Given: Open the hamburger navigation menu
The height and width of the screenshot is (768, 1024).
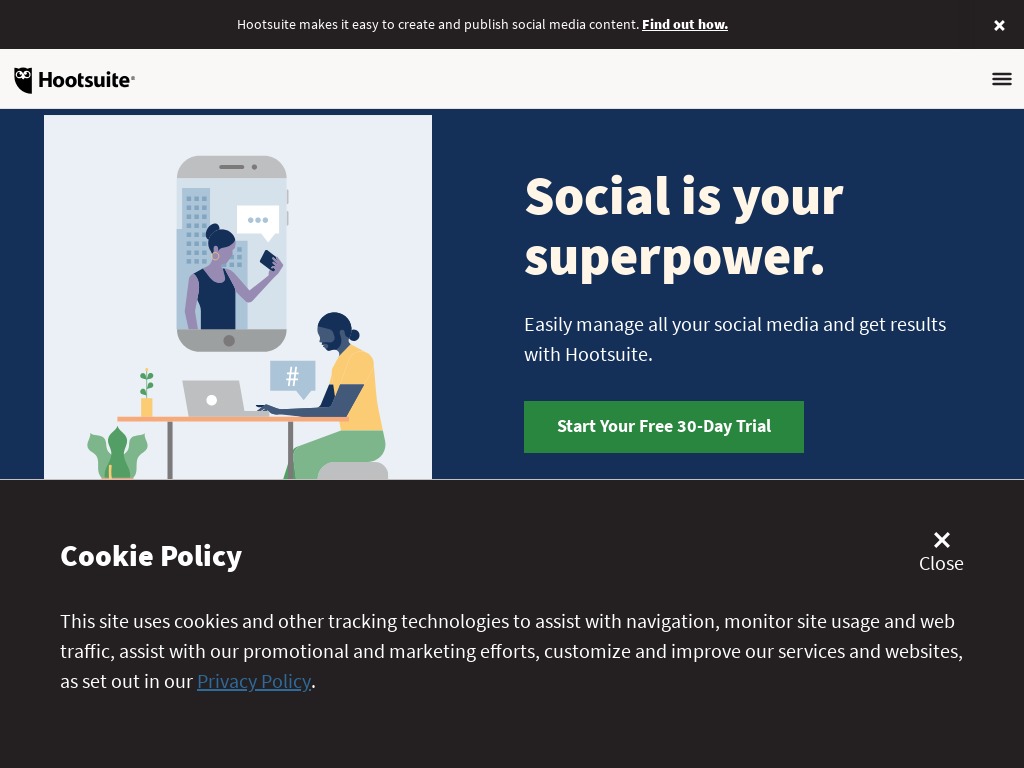Looking at the screenshot, I should coord(1001,79).
